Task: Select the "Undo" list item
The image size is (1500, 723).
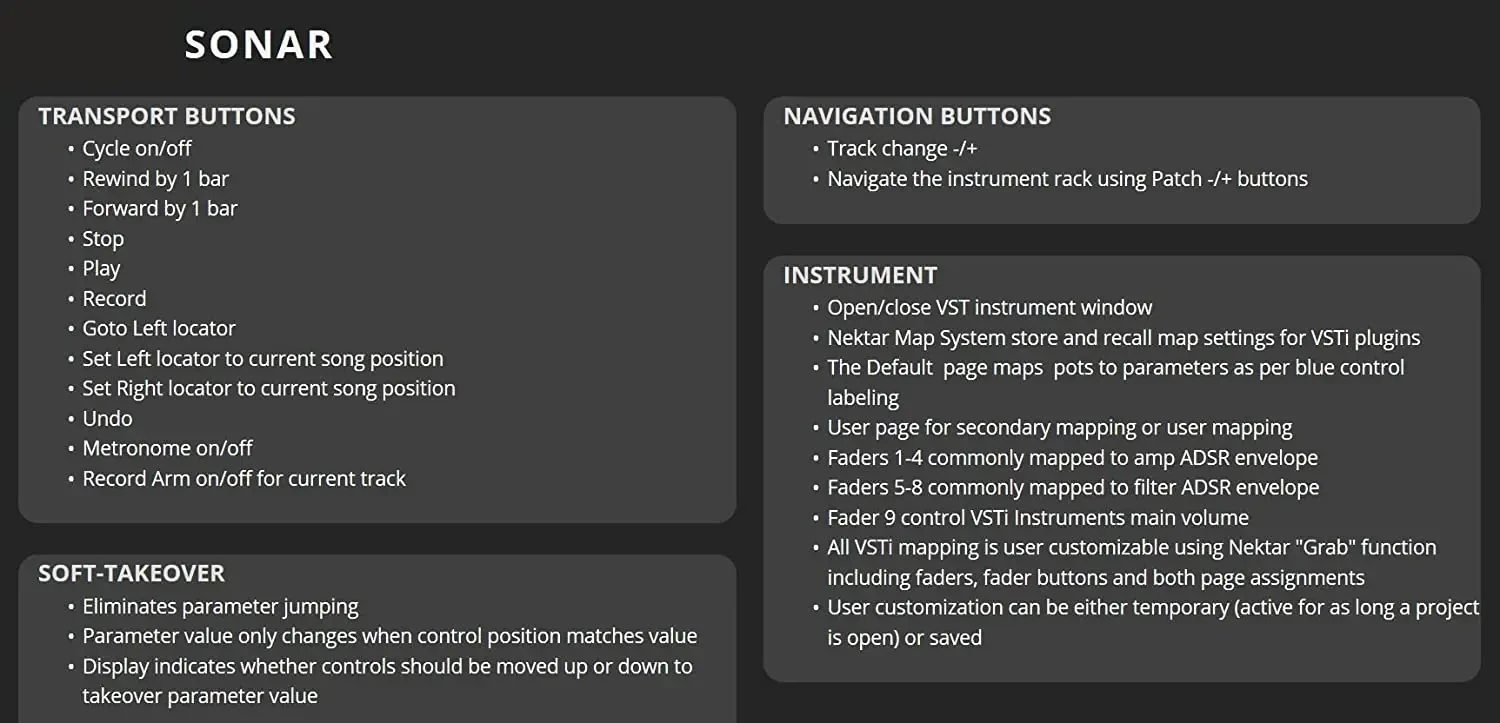Action: (x=107, y=418)
